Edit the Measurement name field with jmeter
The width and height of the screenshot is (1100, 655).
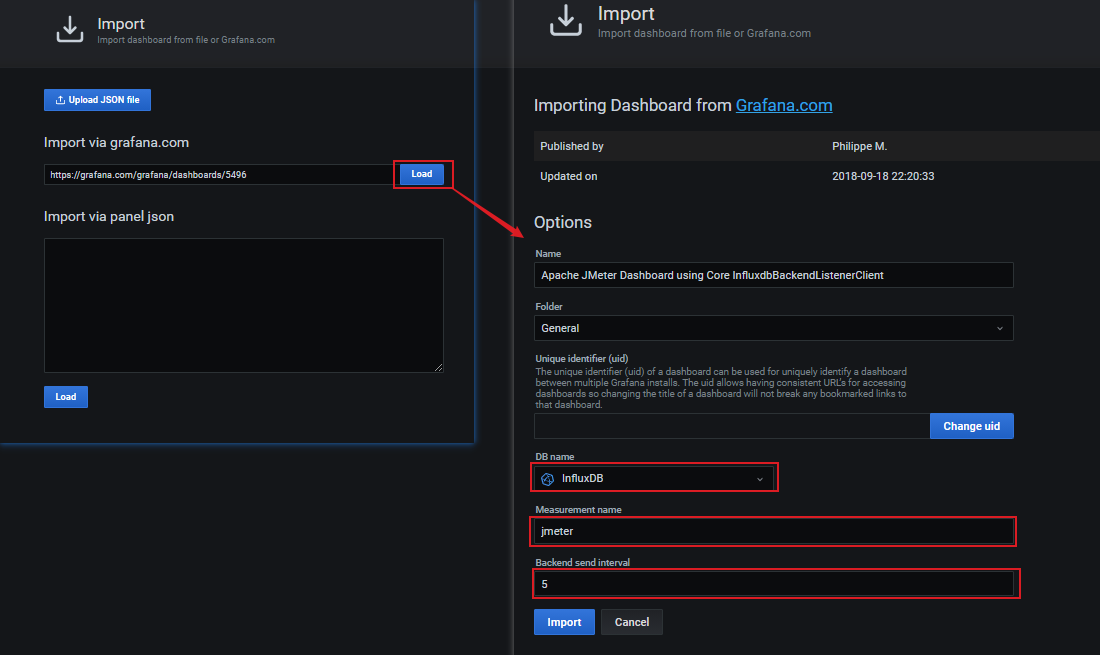pyautogui.click(x=773, y=531)
